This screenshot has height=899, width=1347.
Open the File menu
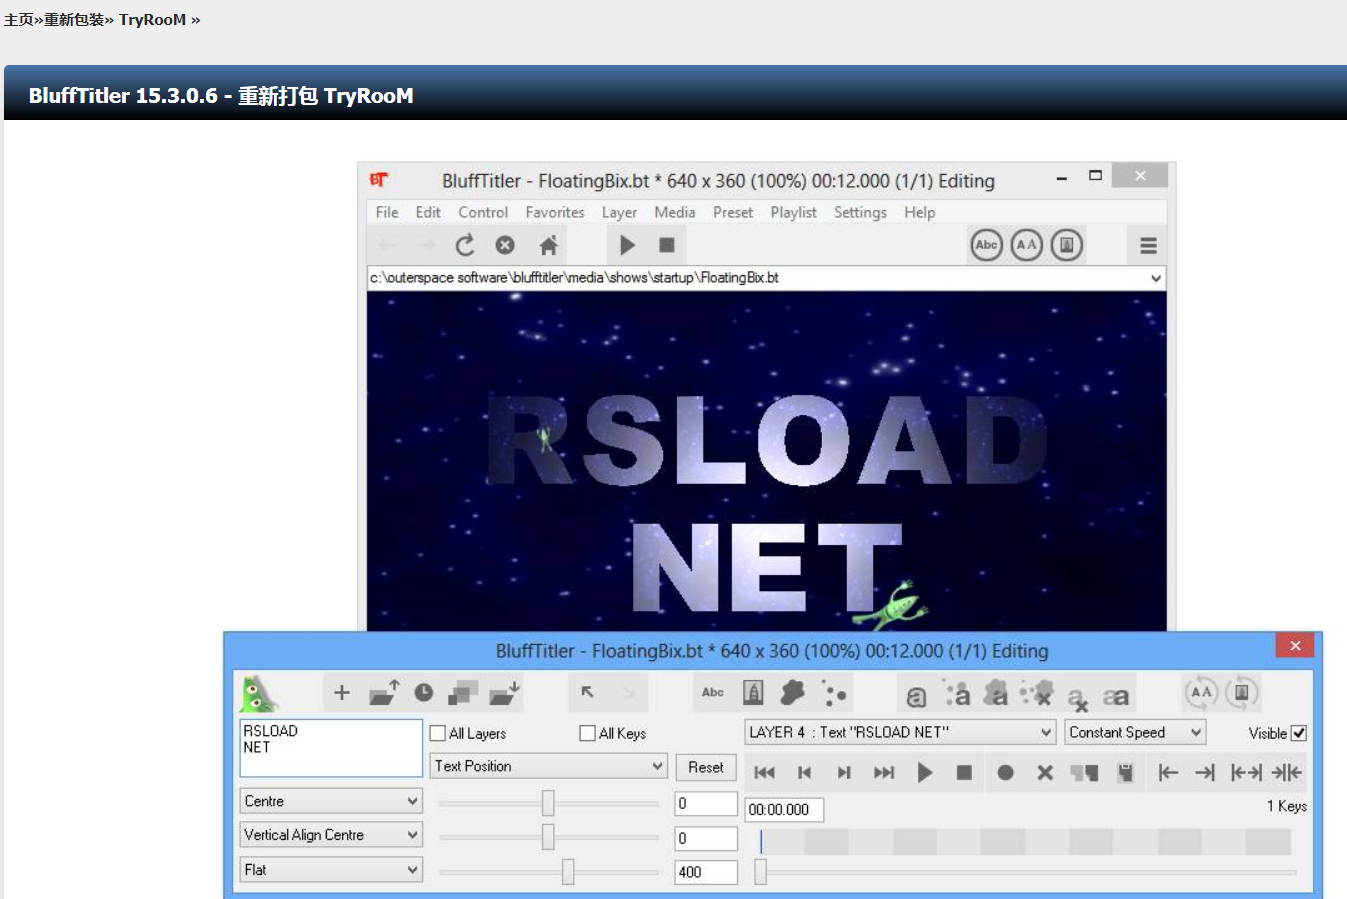click(387, 212)
